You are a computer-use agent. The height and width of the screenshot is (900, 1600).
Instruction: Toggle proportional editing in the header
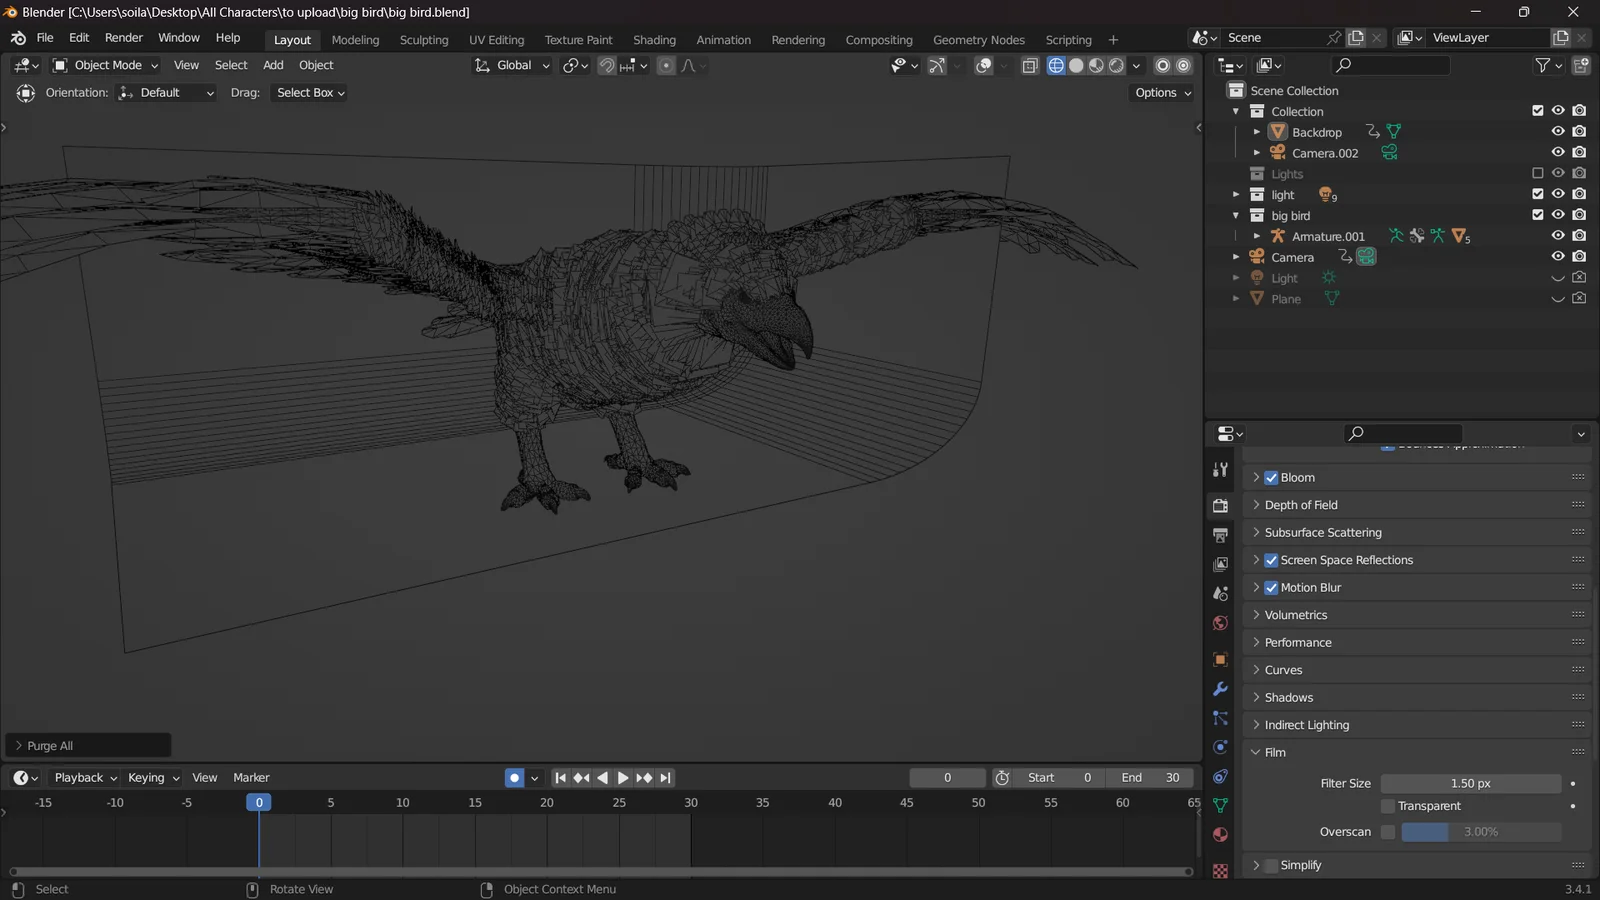coord(666,65)
